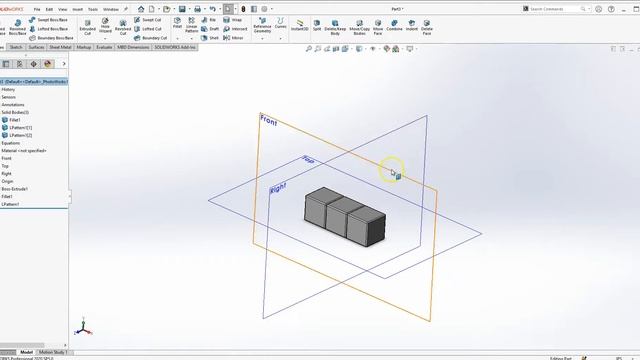Switch to the Sketch tab
This screenshot has height=360, width=640.
coord(16,47)
